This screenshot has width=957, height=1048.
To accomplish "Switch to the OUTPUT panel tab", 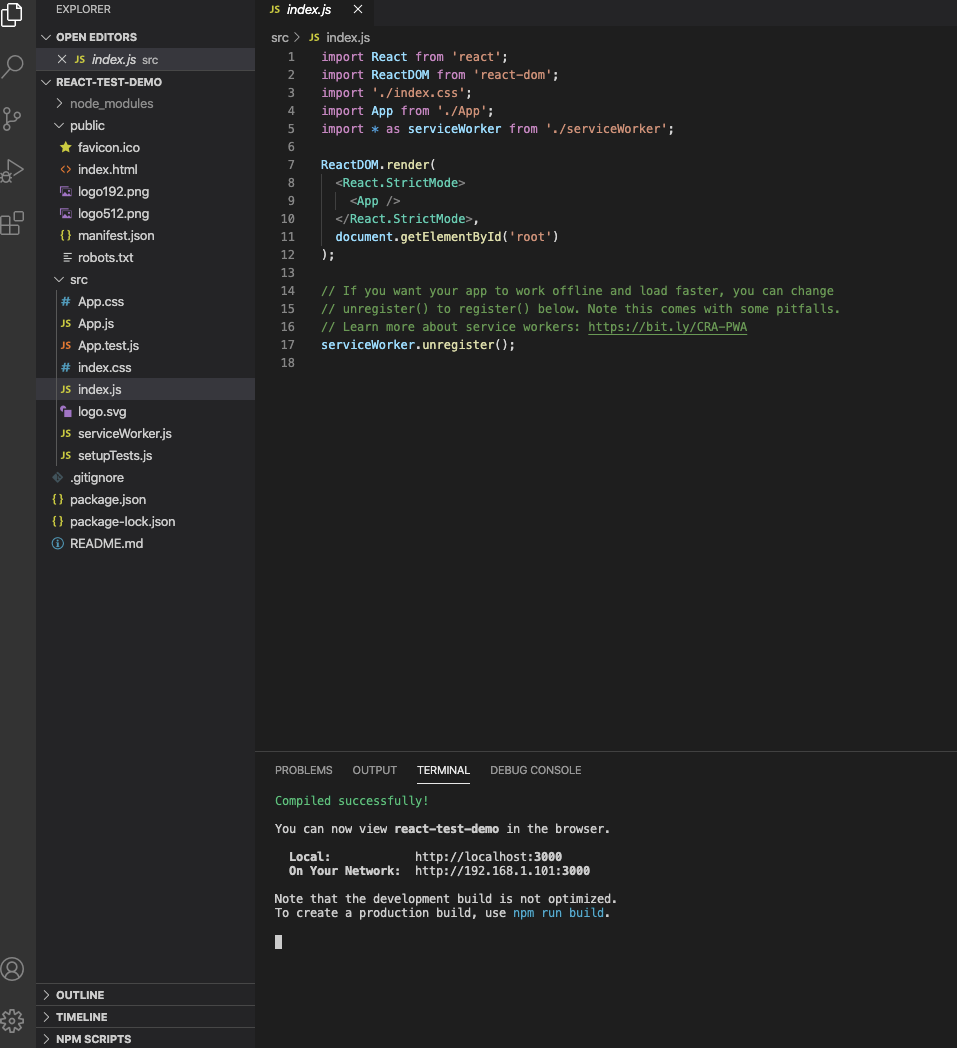I will pos(374,771).
